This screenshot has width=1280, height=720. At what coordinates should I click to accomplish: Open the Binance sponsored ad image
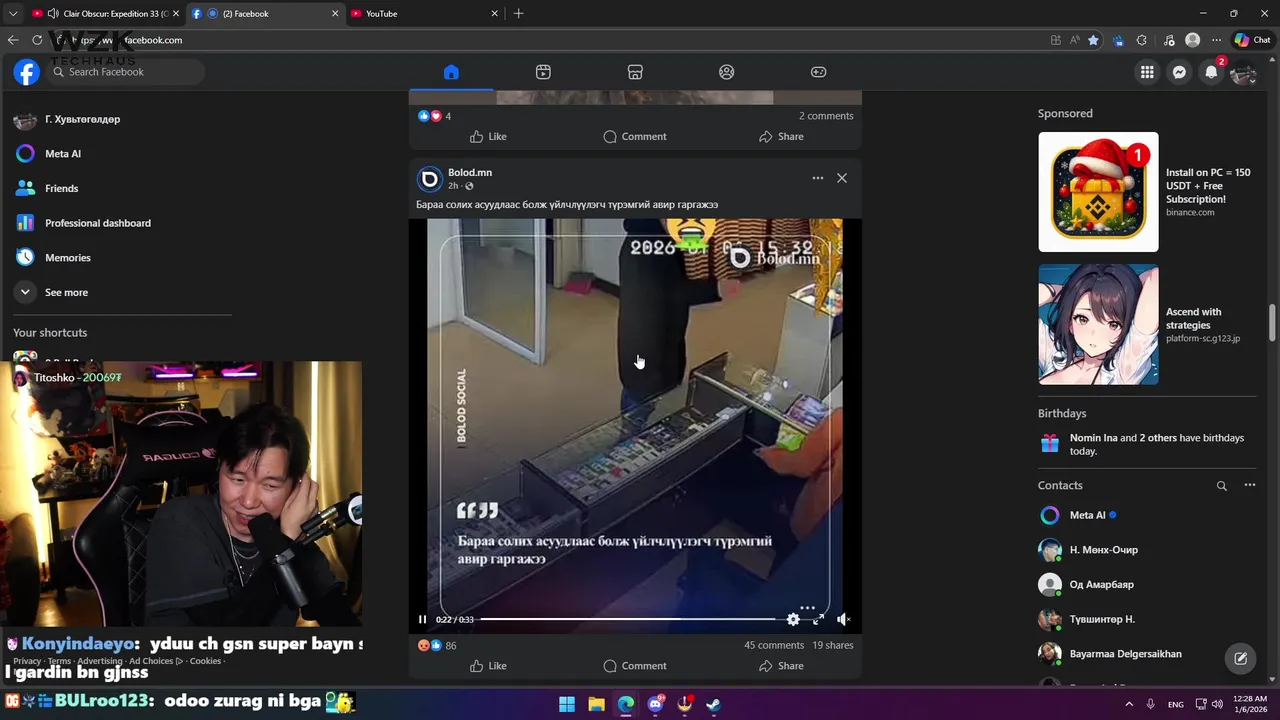point(1098,192)
